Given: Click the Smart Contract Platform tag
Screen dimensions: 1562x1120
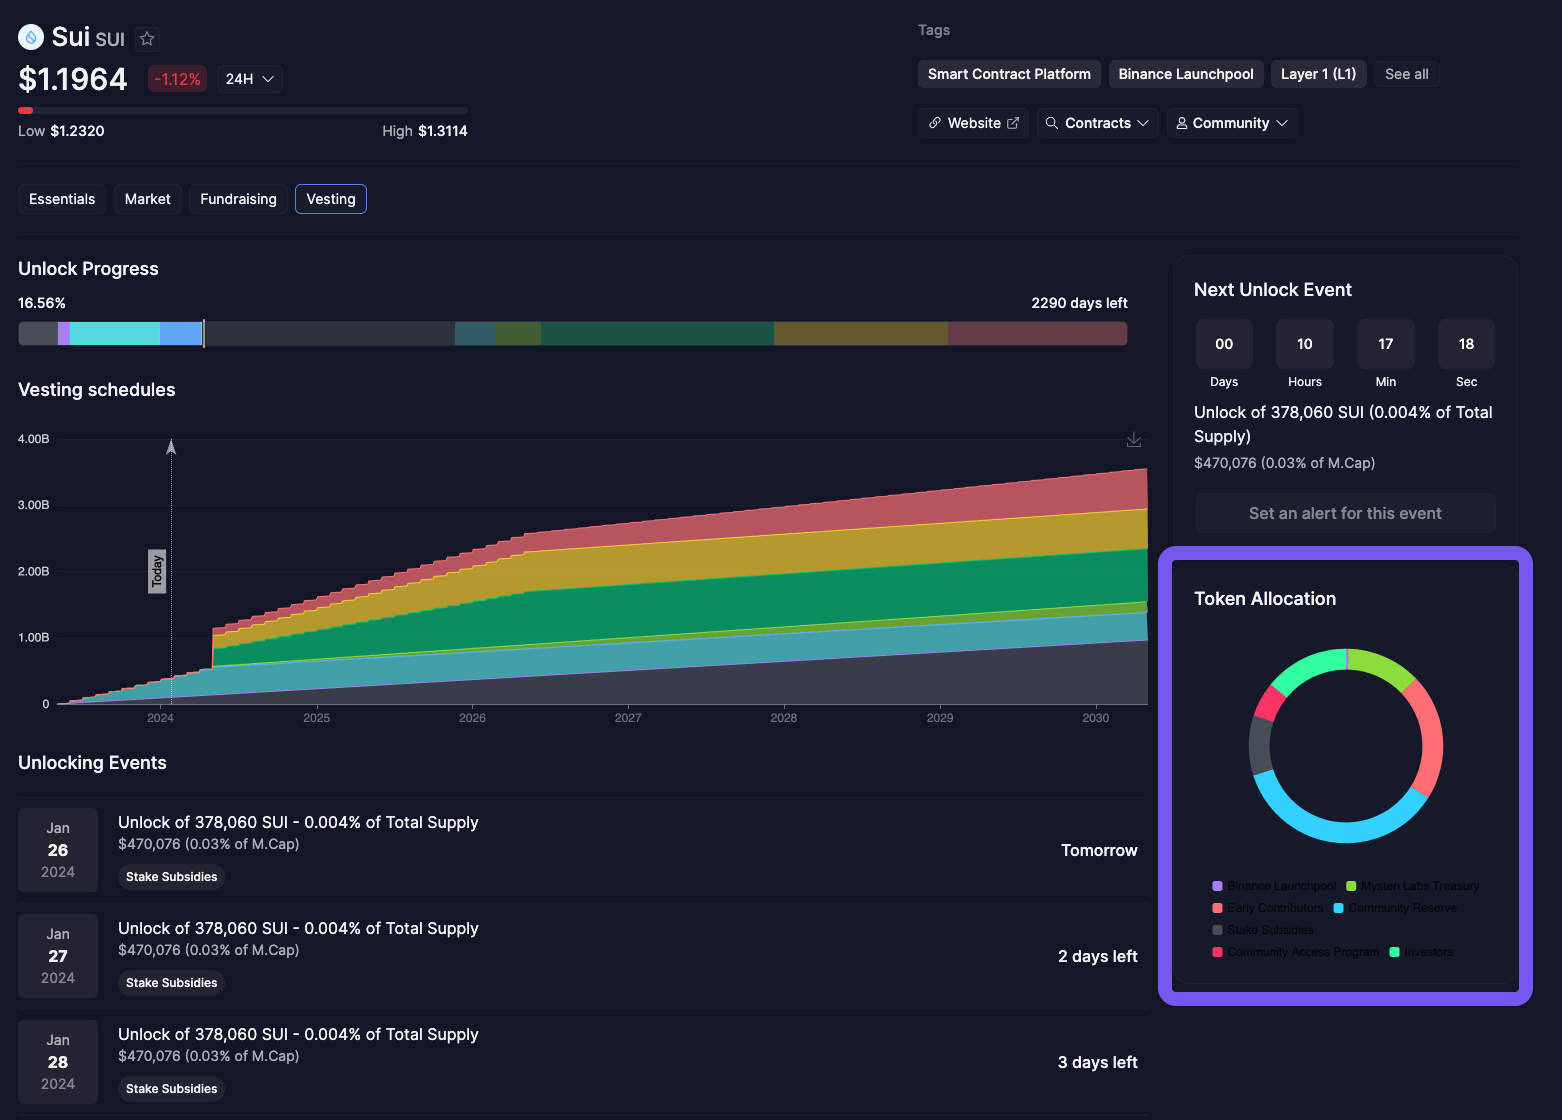Looking at the screenshot, I should pyautogui.click(x=1009, y=74).
